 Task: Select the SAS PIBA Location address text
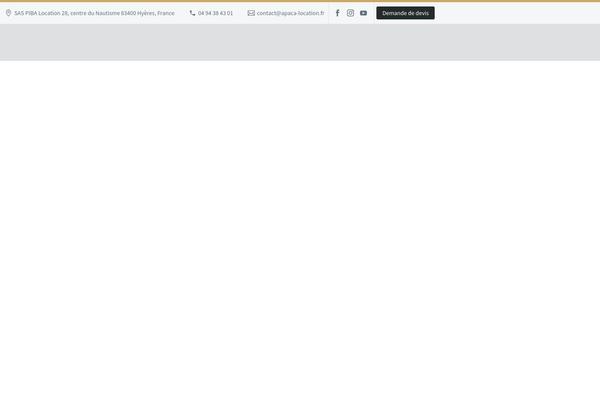[x=94, y=13]
